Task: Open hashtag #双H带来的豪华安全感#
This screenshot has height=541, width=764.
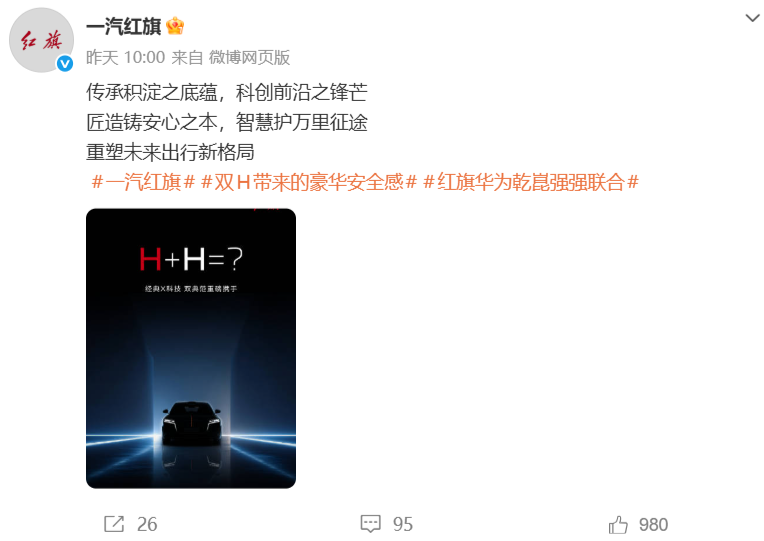Action: 309,182
